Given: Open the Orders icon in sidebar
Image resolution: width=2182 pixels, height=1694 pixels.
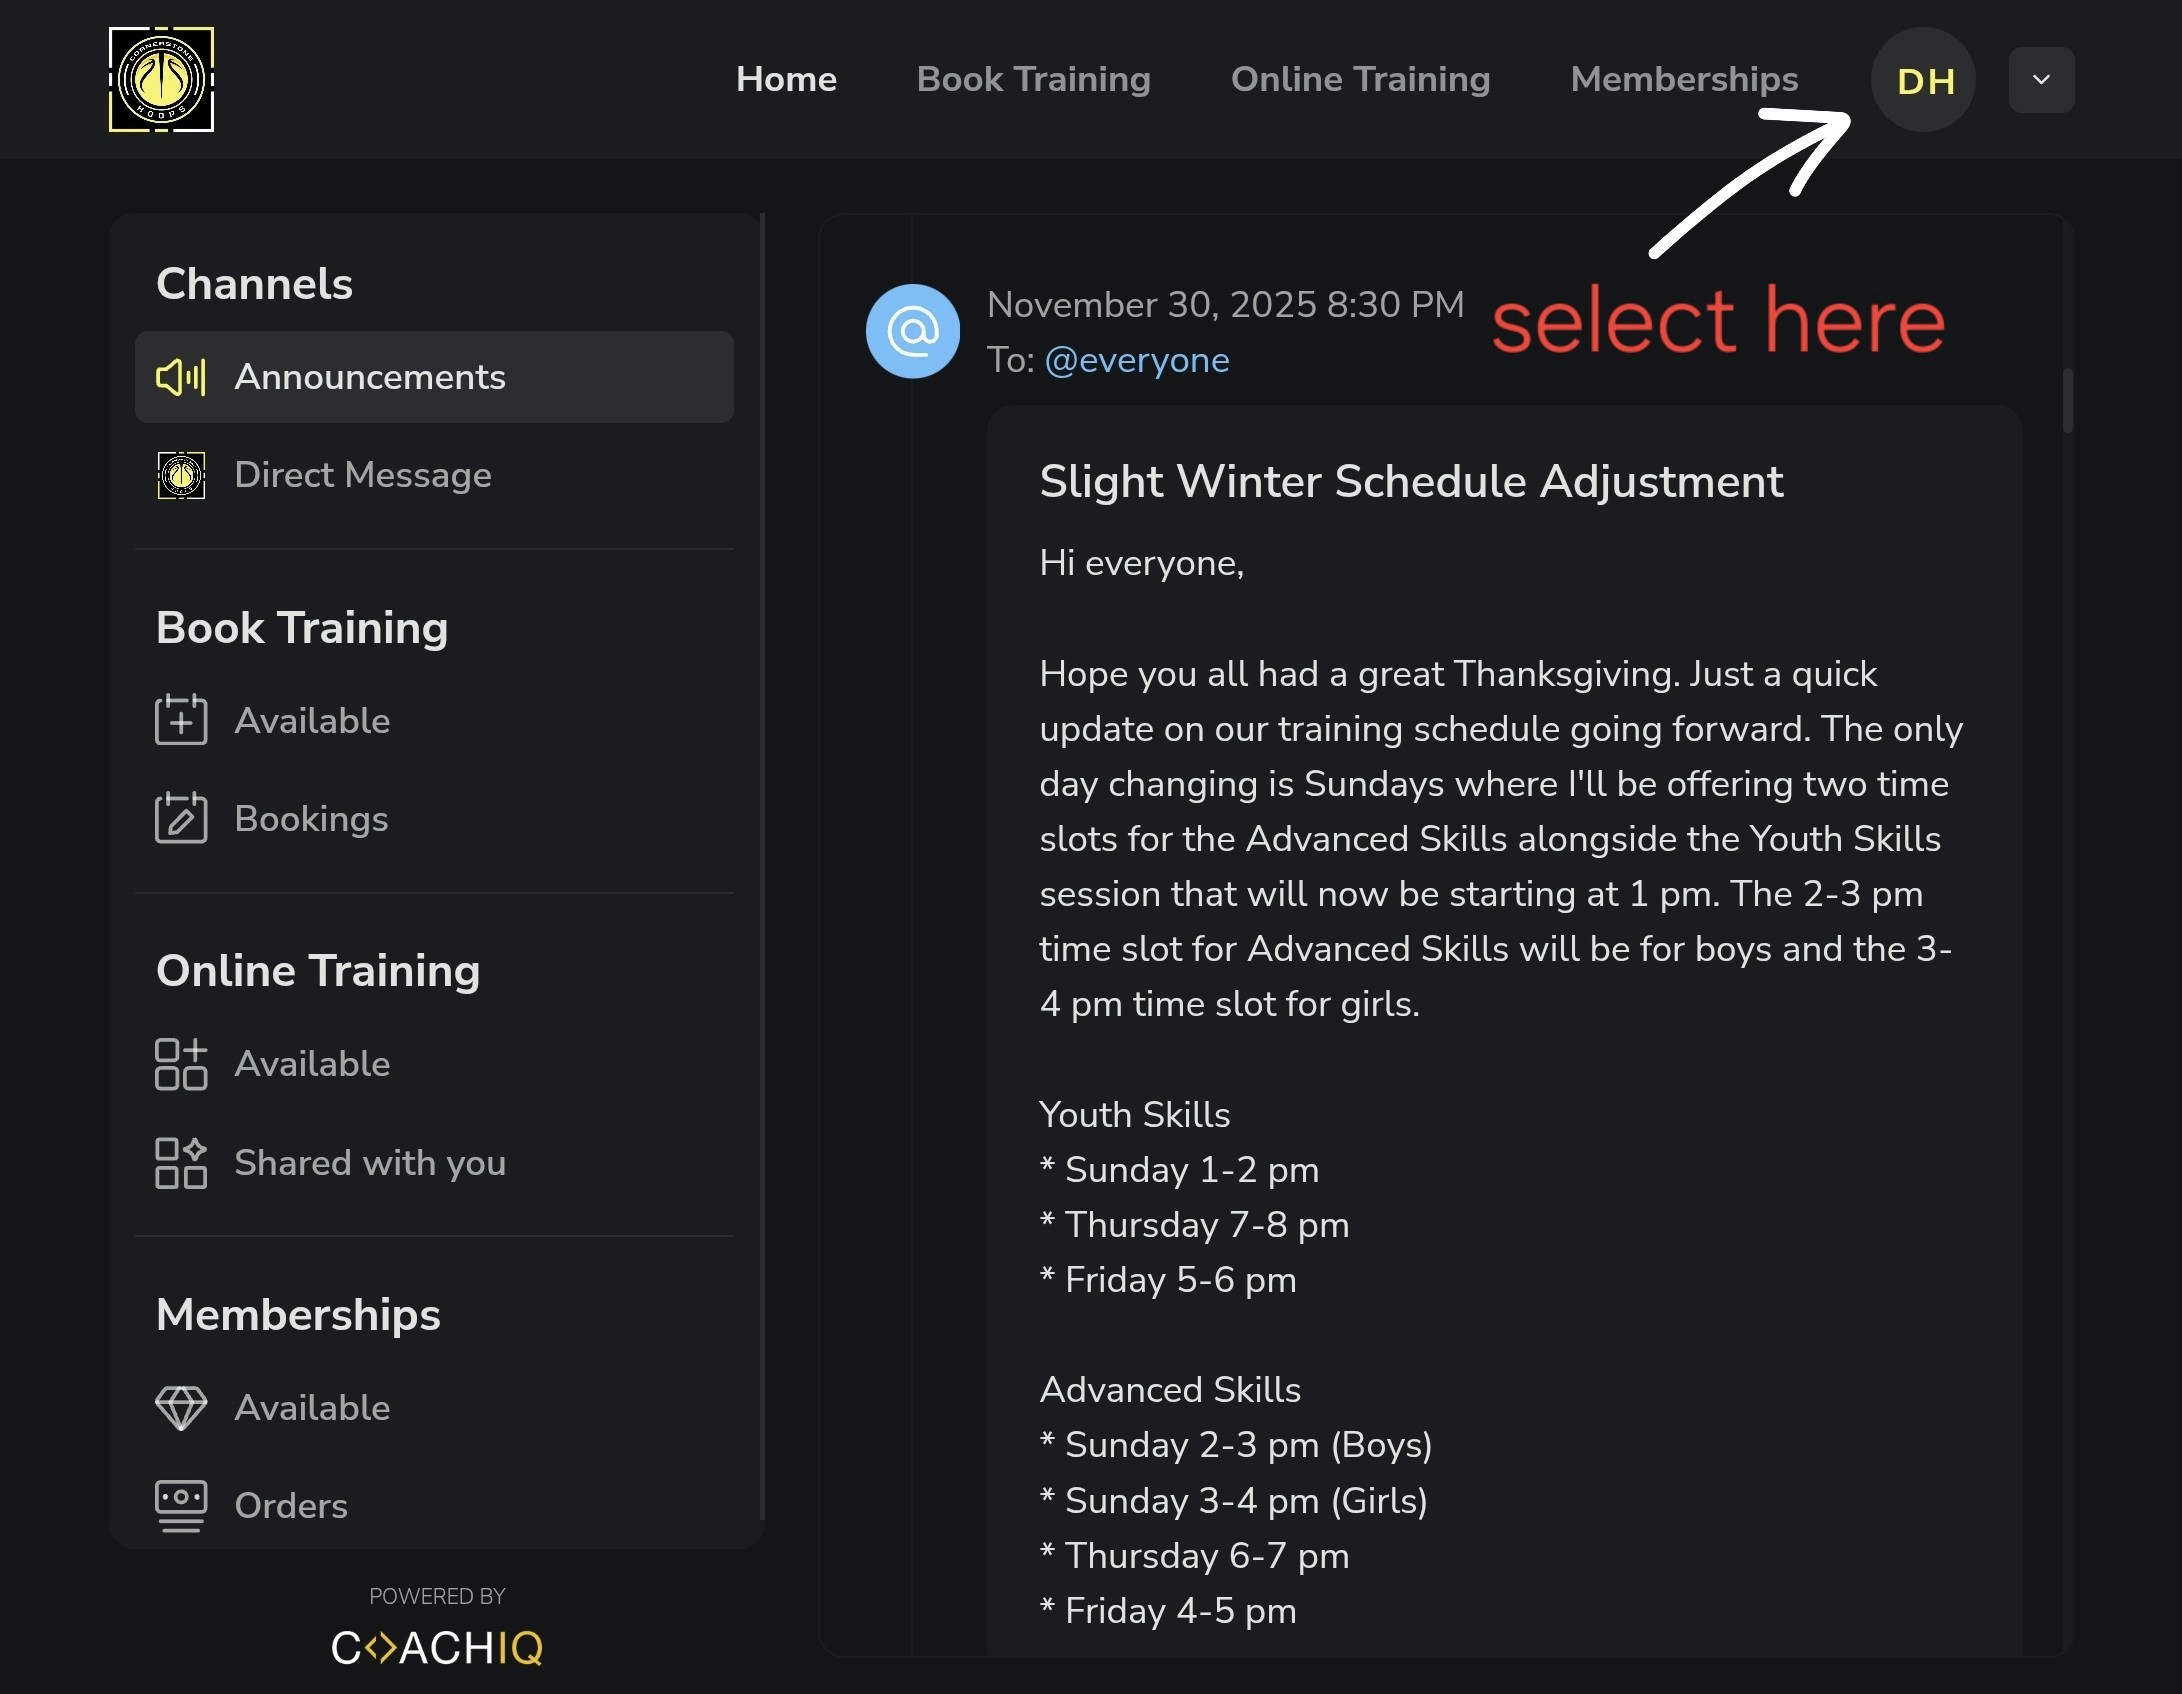Looking at the screenshot, I should [181, 1505].
